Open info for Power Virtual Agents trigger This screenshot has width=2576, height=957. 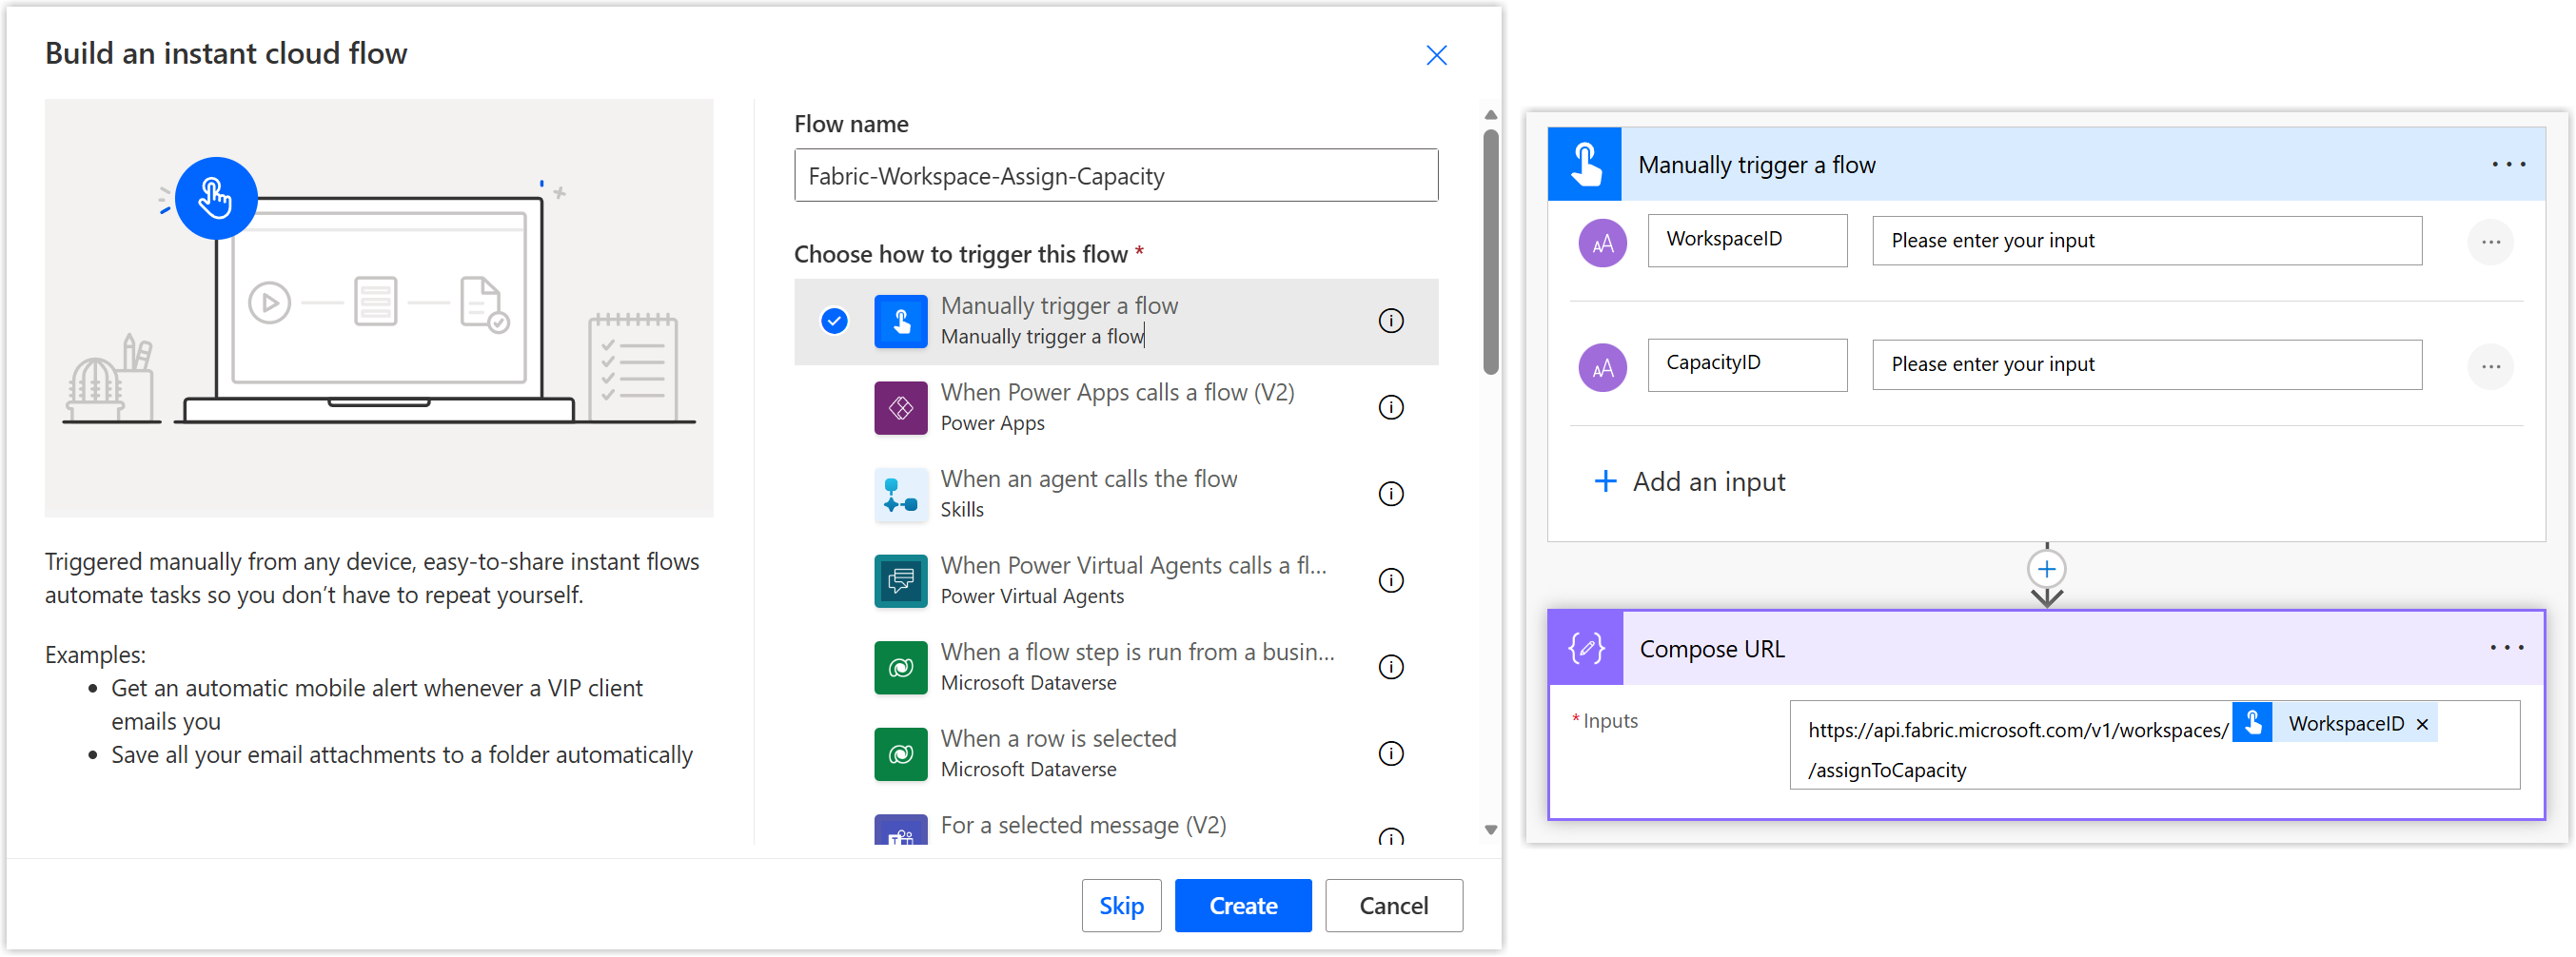tap(1391, 581)
